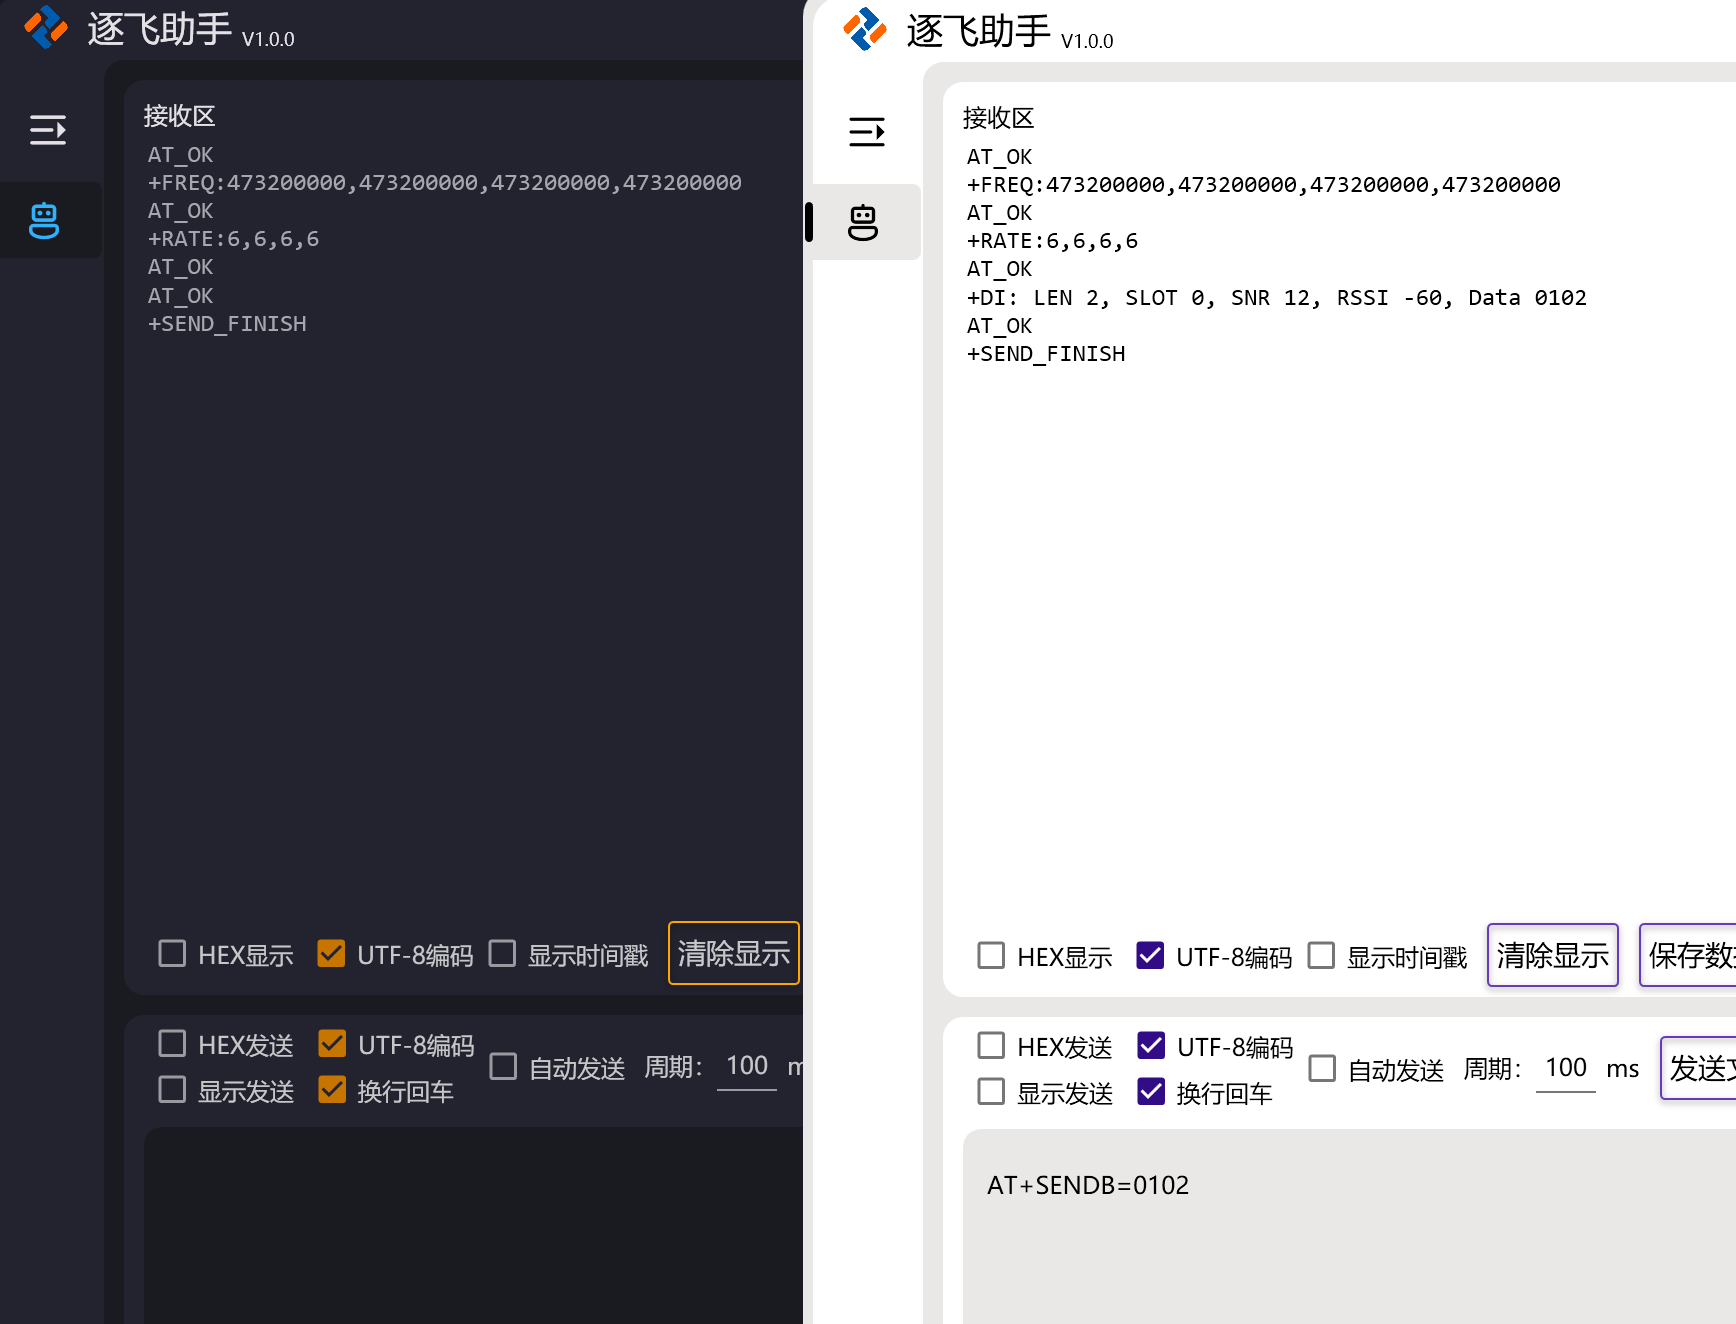Click the app logo in light window
This screenshot has height=1324, width=1736.
tap(864, 29)
